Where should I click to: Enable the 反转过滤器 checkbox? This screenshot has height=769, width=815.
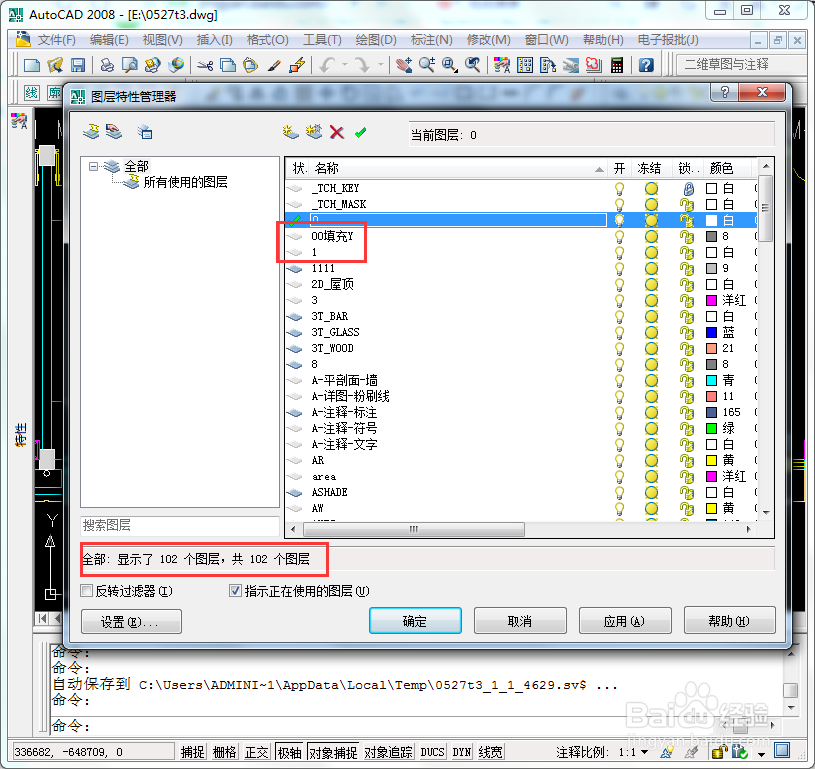click(86, 590)
